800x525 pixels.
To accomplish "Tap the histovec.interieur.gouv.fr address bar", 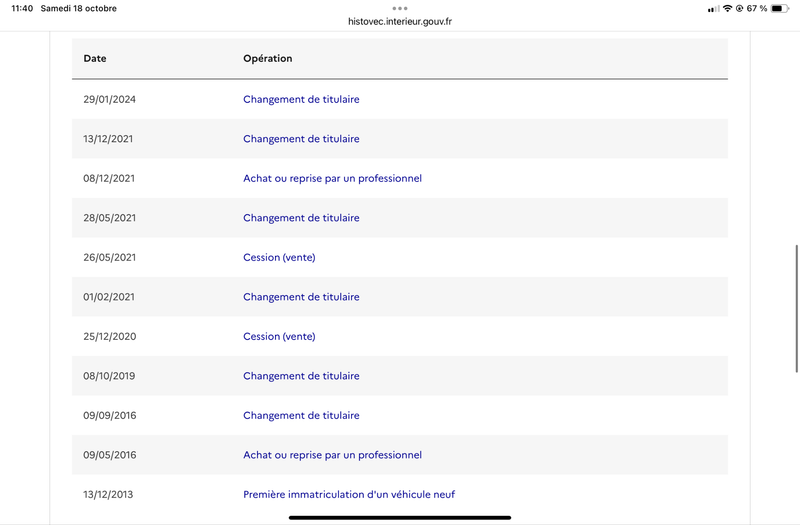I will pyautogui.click(x=400, y=21).
